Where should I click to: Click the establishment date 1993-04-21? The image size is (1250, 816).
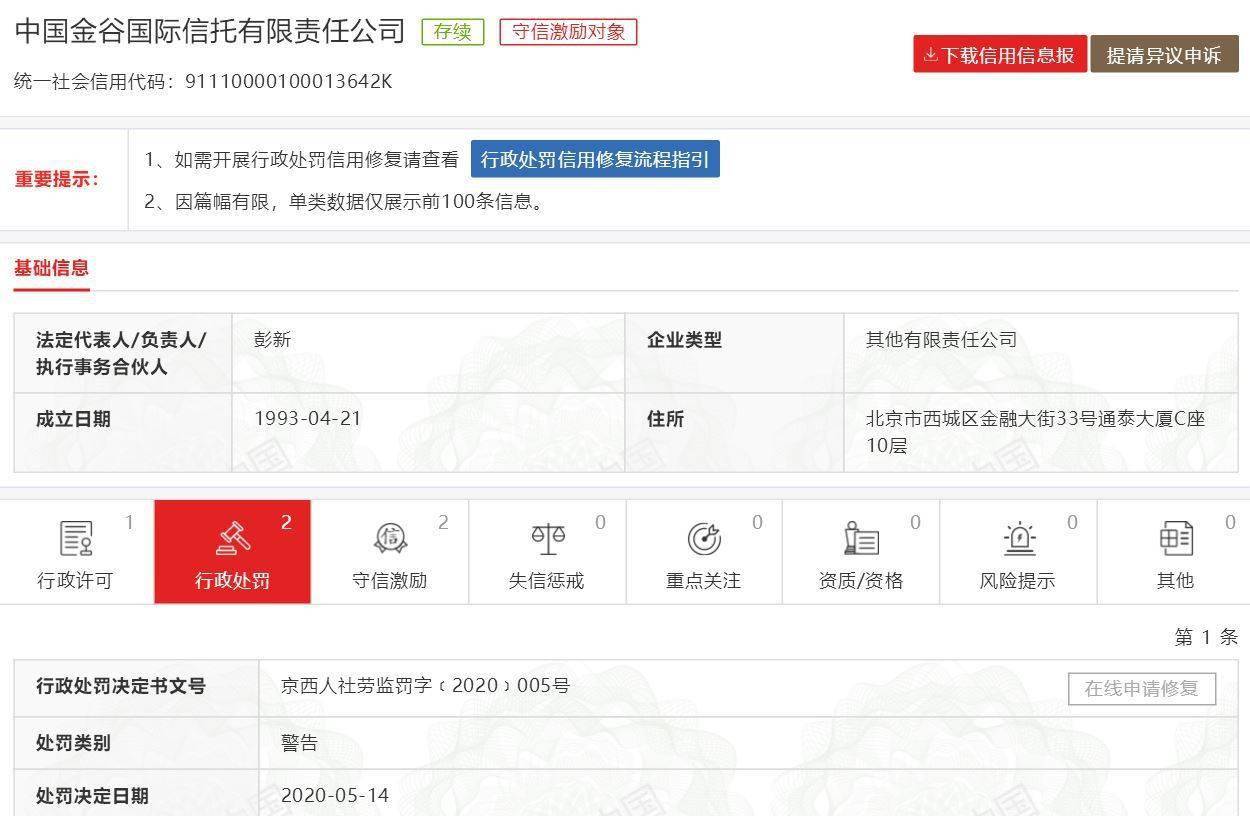pyautogui.click(x=308, y=419)
